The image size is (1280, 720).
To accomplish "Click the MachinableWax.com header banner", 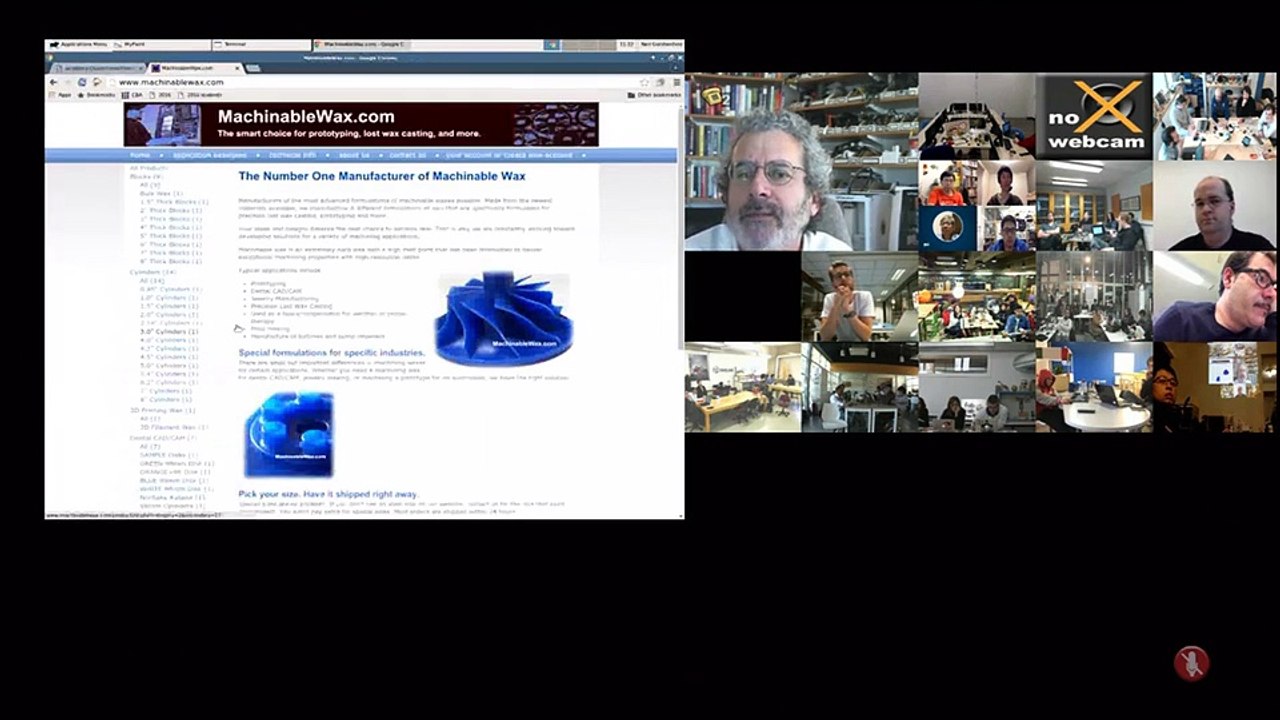I will (x=361, y=125).
